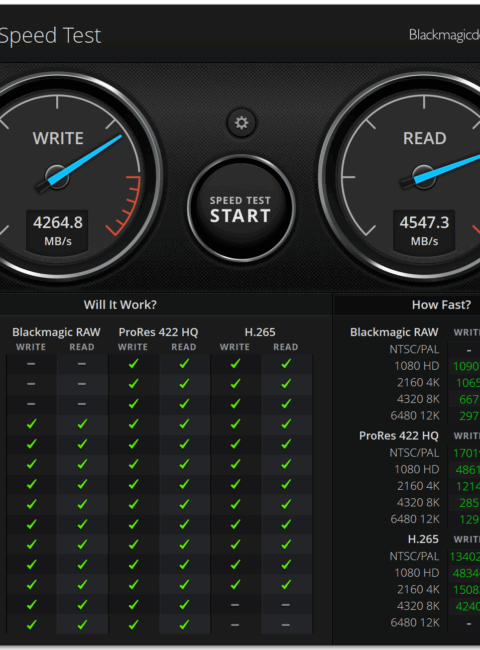Click 2160 4K row under H.265 in How Fast
The height and width of the screenshot is (650, 480).
pyautogui.click(x=418, y=589)
